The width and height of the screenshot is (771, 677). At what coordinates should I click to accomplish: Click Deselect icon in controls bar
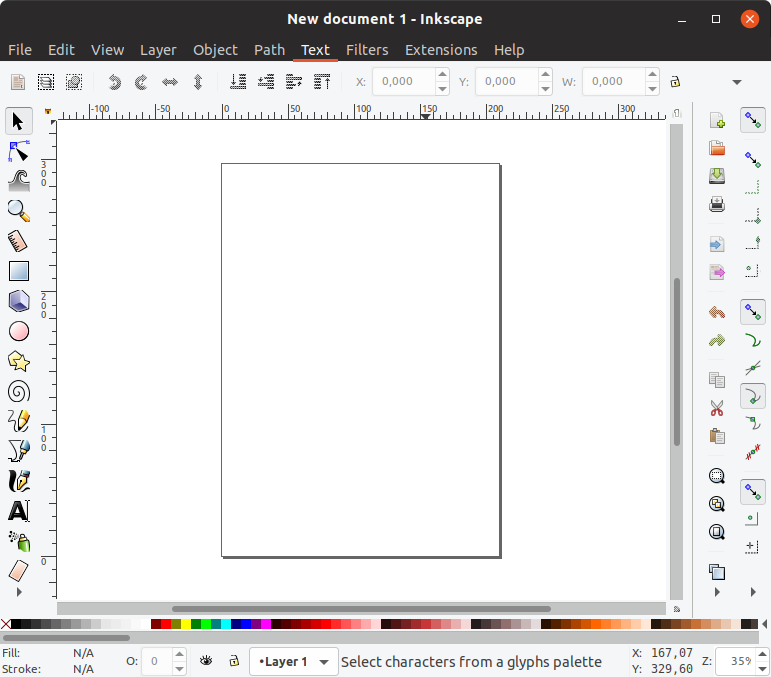(x=74, y=82)
